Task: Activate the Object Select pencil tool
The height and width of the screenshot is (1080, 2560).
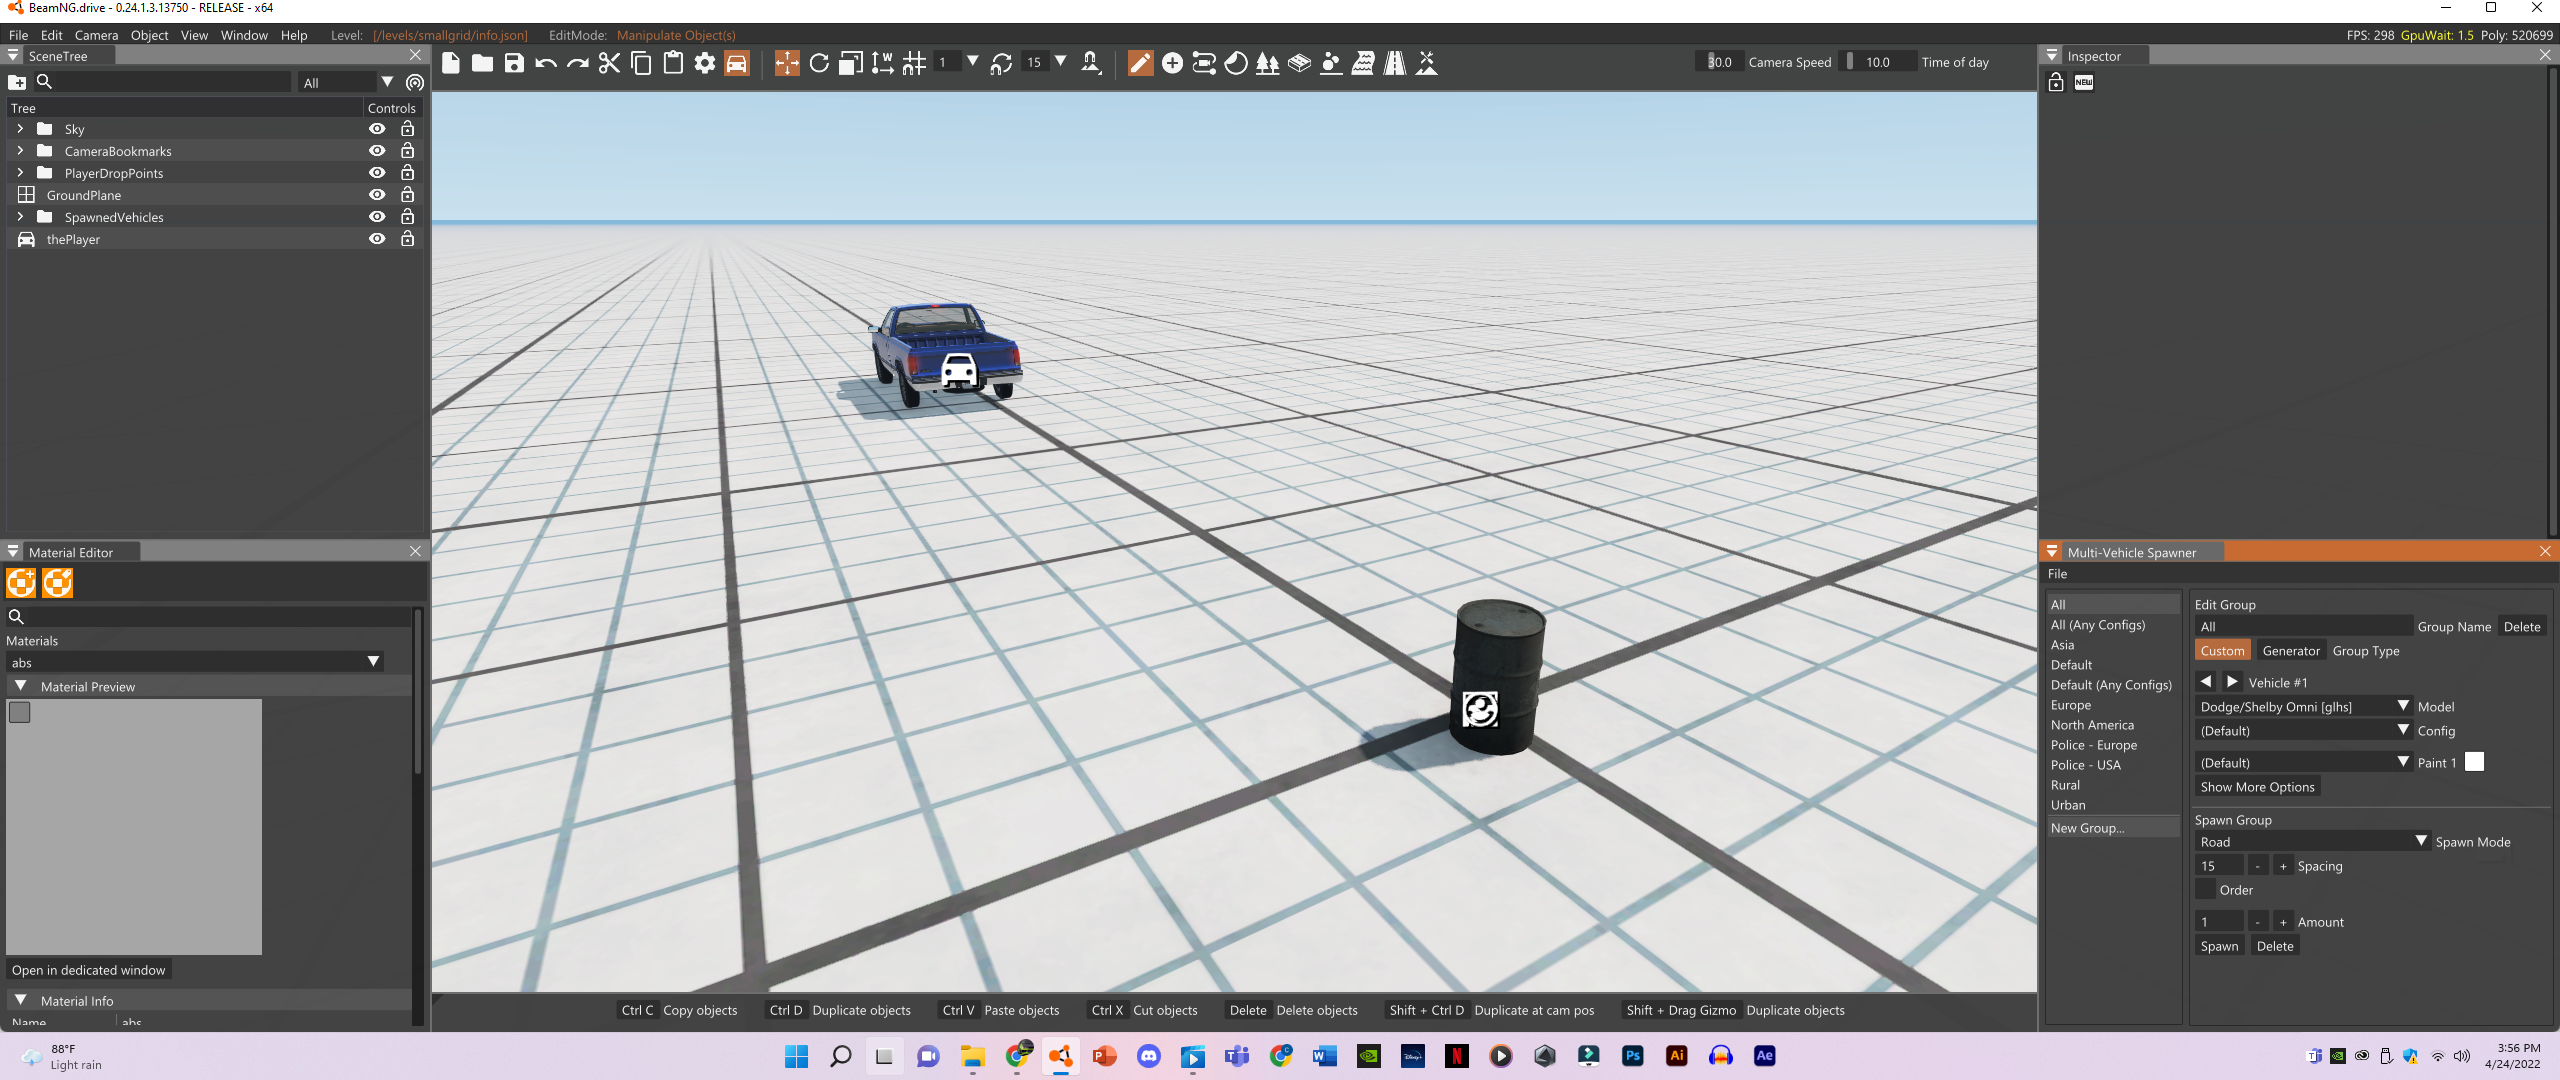Action: click(x=1140, y=63)
